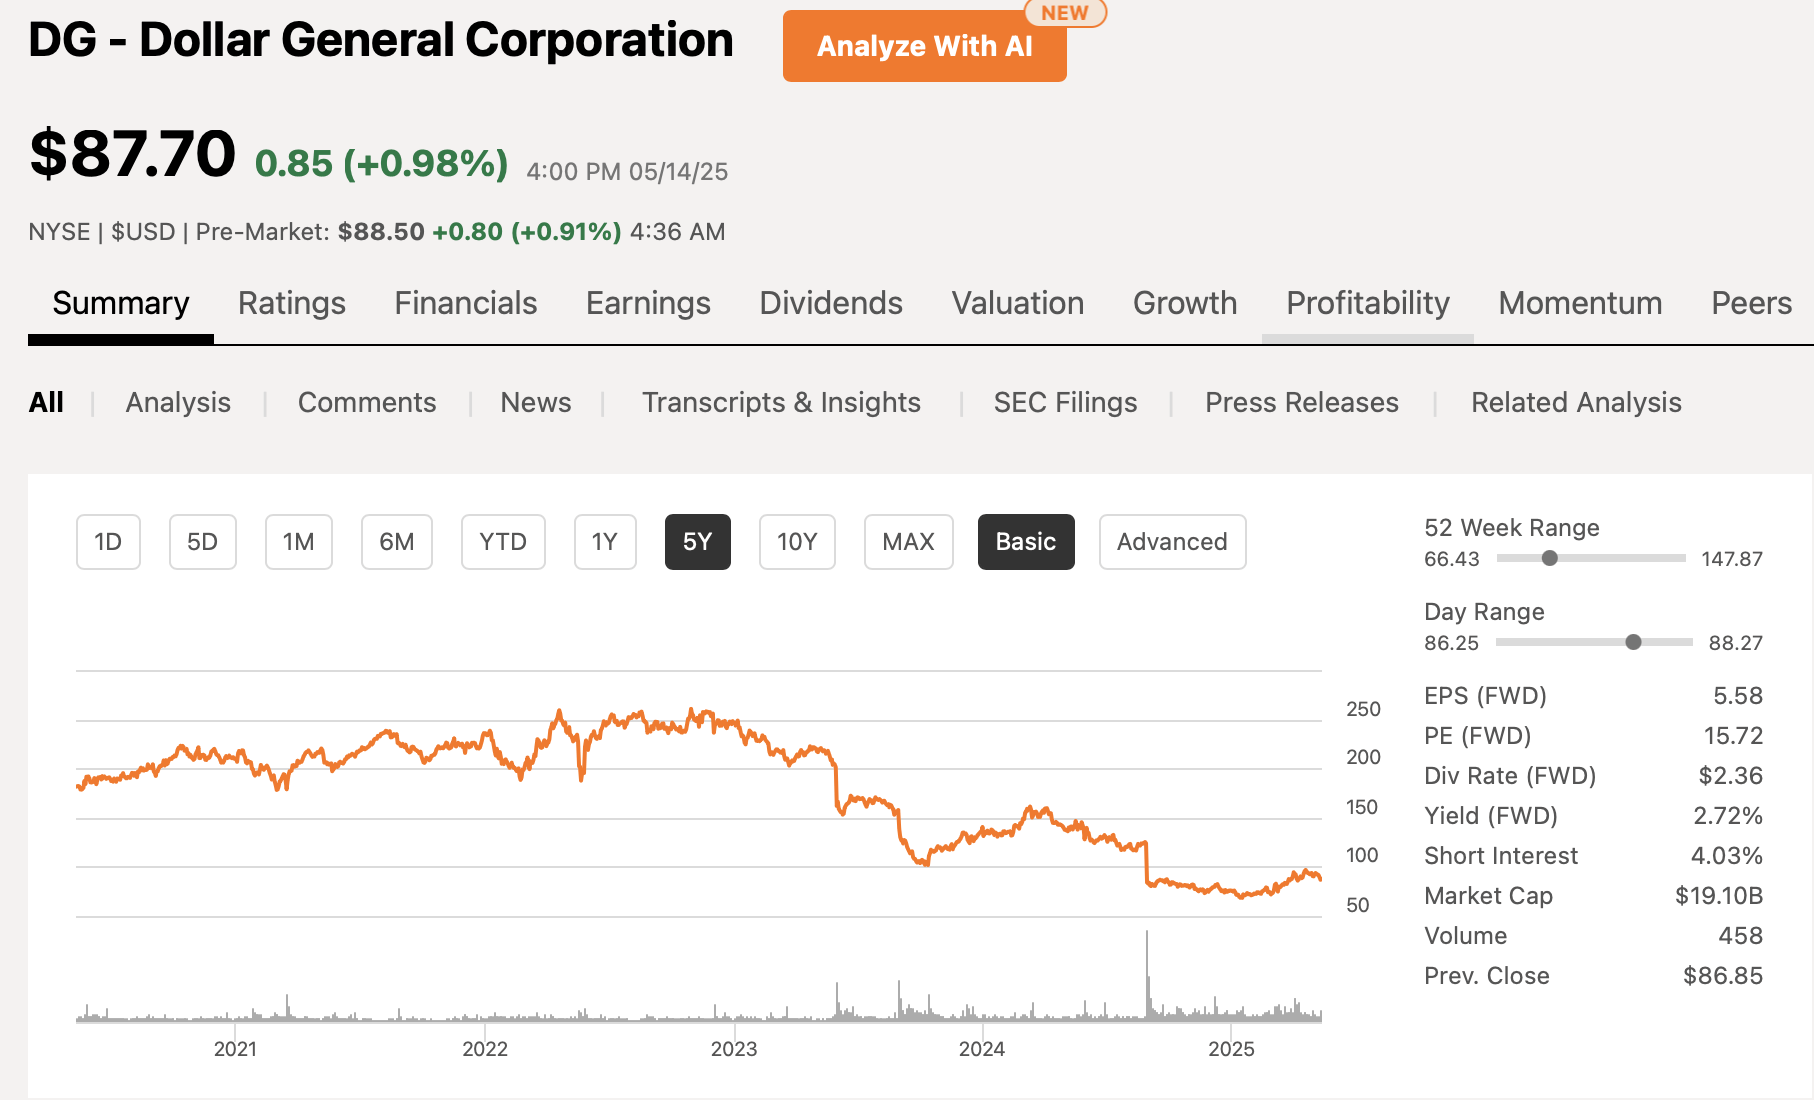Image resolution: width=1814 pixels, height=1100 pixels.
Task: Click the Analyze With AI button
Action: (x=923, y=46)
